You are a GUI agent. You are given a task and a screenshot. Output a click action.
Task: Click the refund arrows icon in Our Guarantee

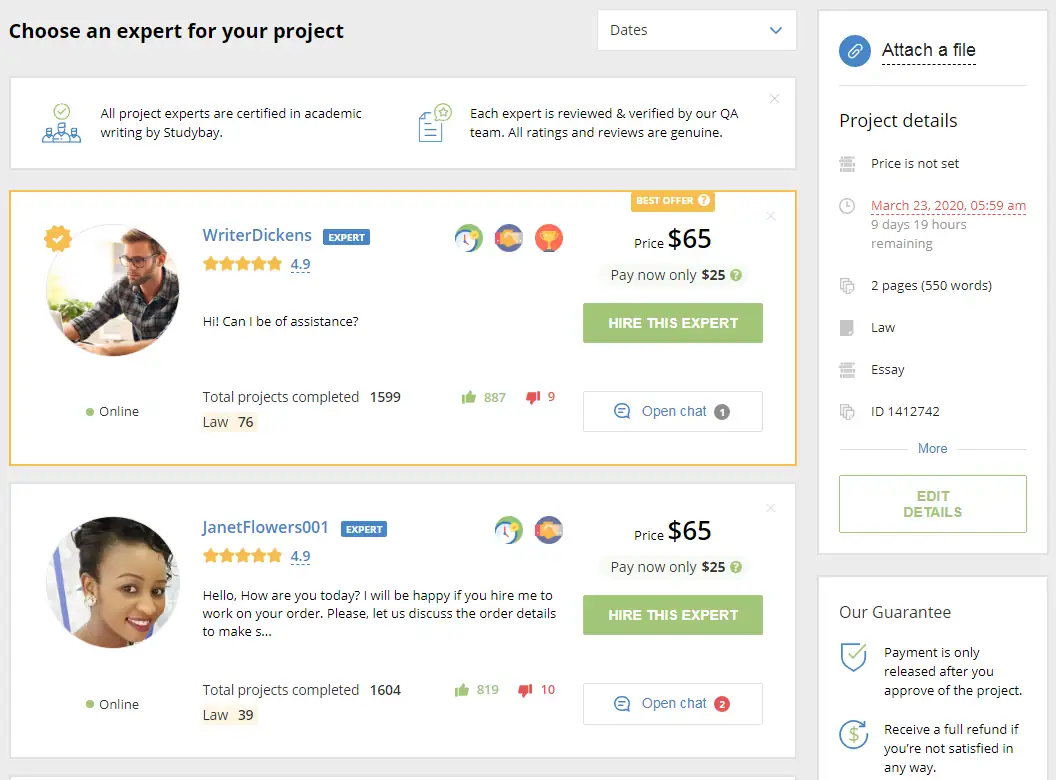[x=852, y=735]
